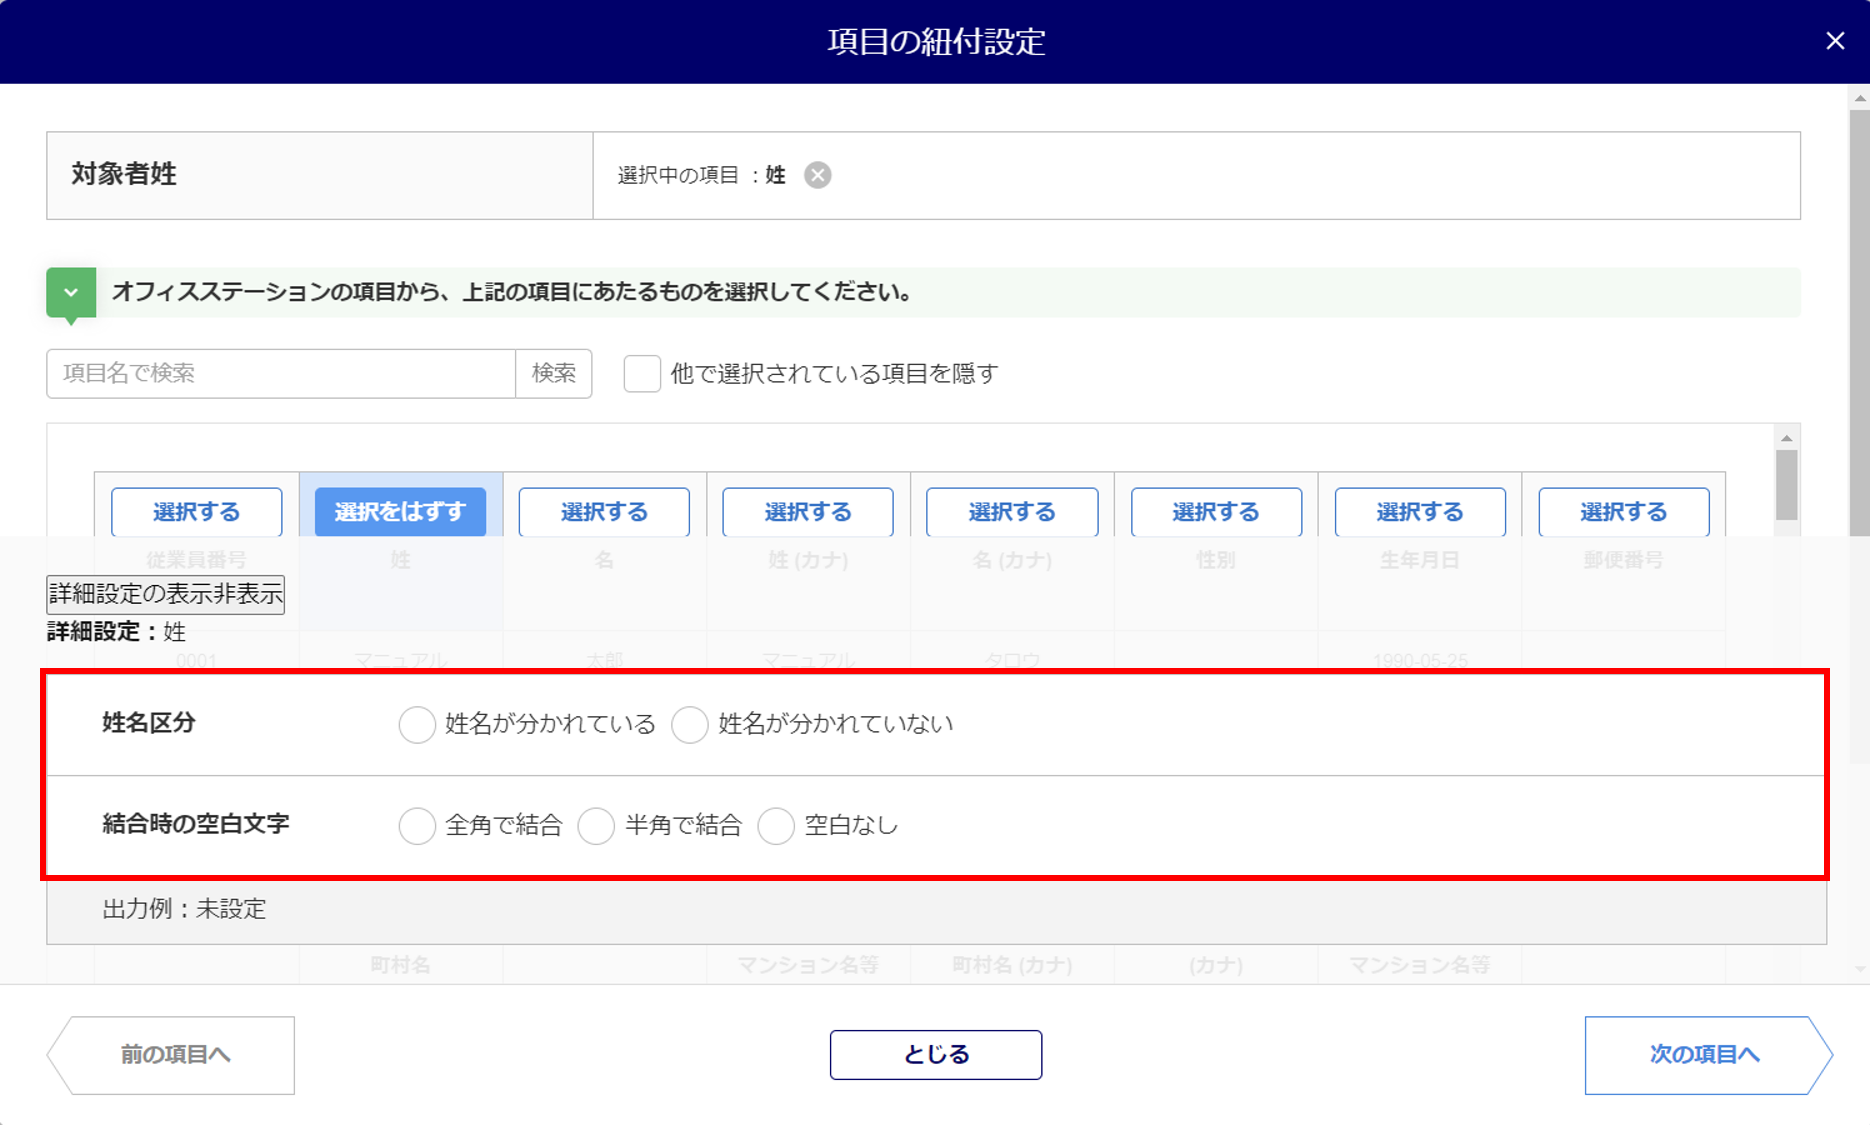Choose 空白なし radio option
Viewport: 1870px width, 1125px height.
776,826
